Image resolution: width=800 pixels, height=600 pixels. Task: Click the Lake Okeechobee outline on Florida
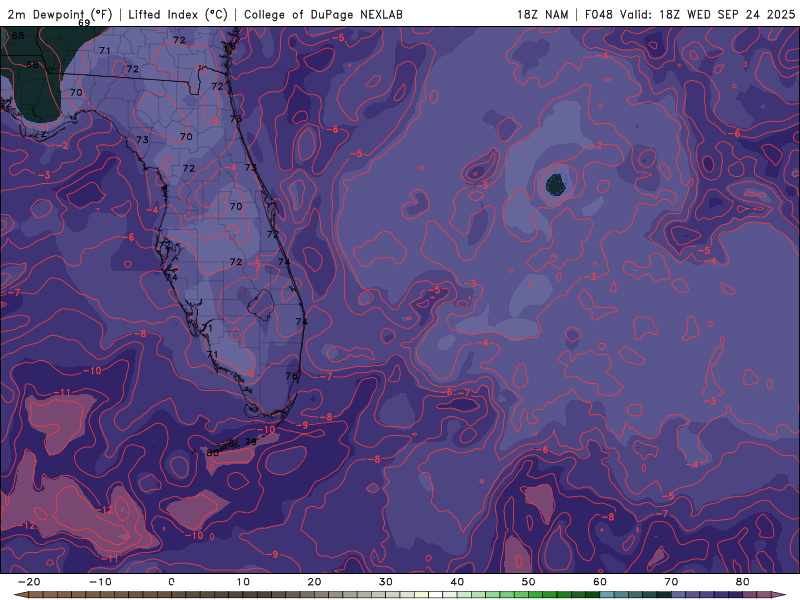261,305
